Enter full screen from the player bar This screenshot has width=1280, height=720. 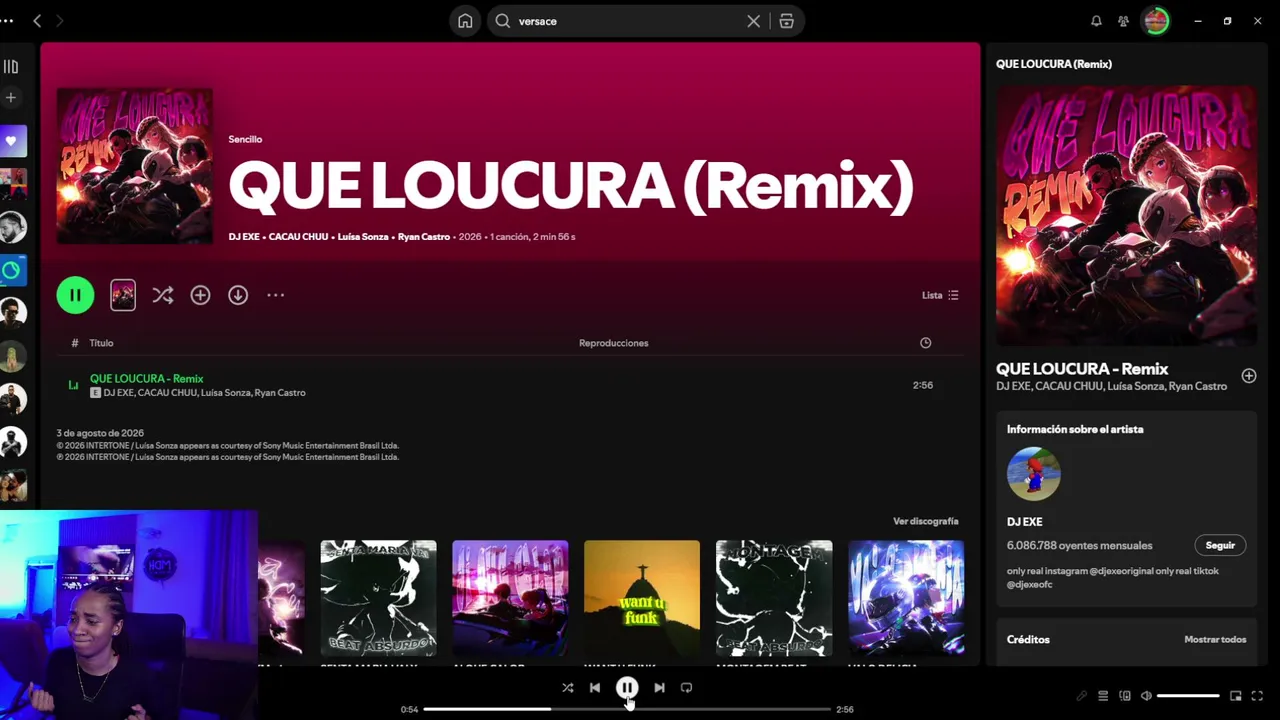click(x=1258, y=696)
